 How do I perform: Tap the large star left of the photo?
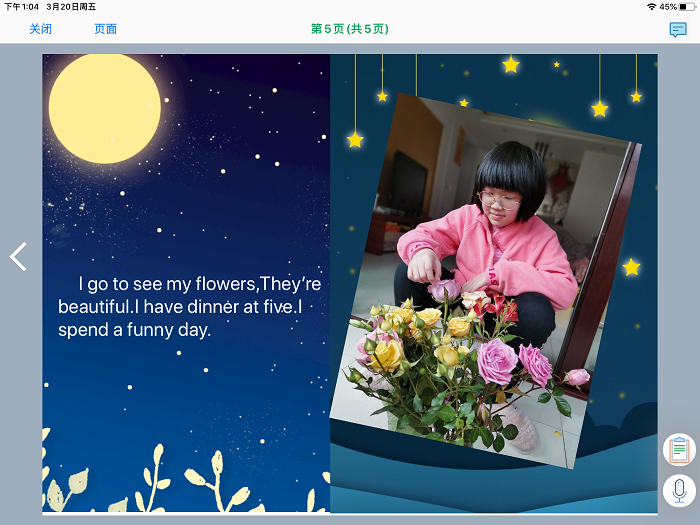355,139
